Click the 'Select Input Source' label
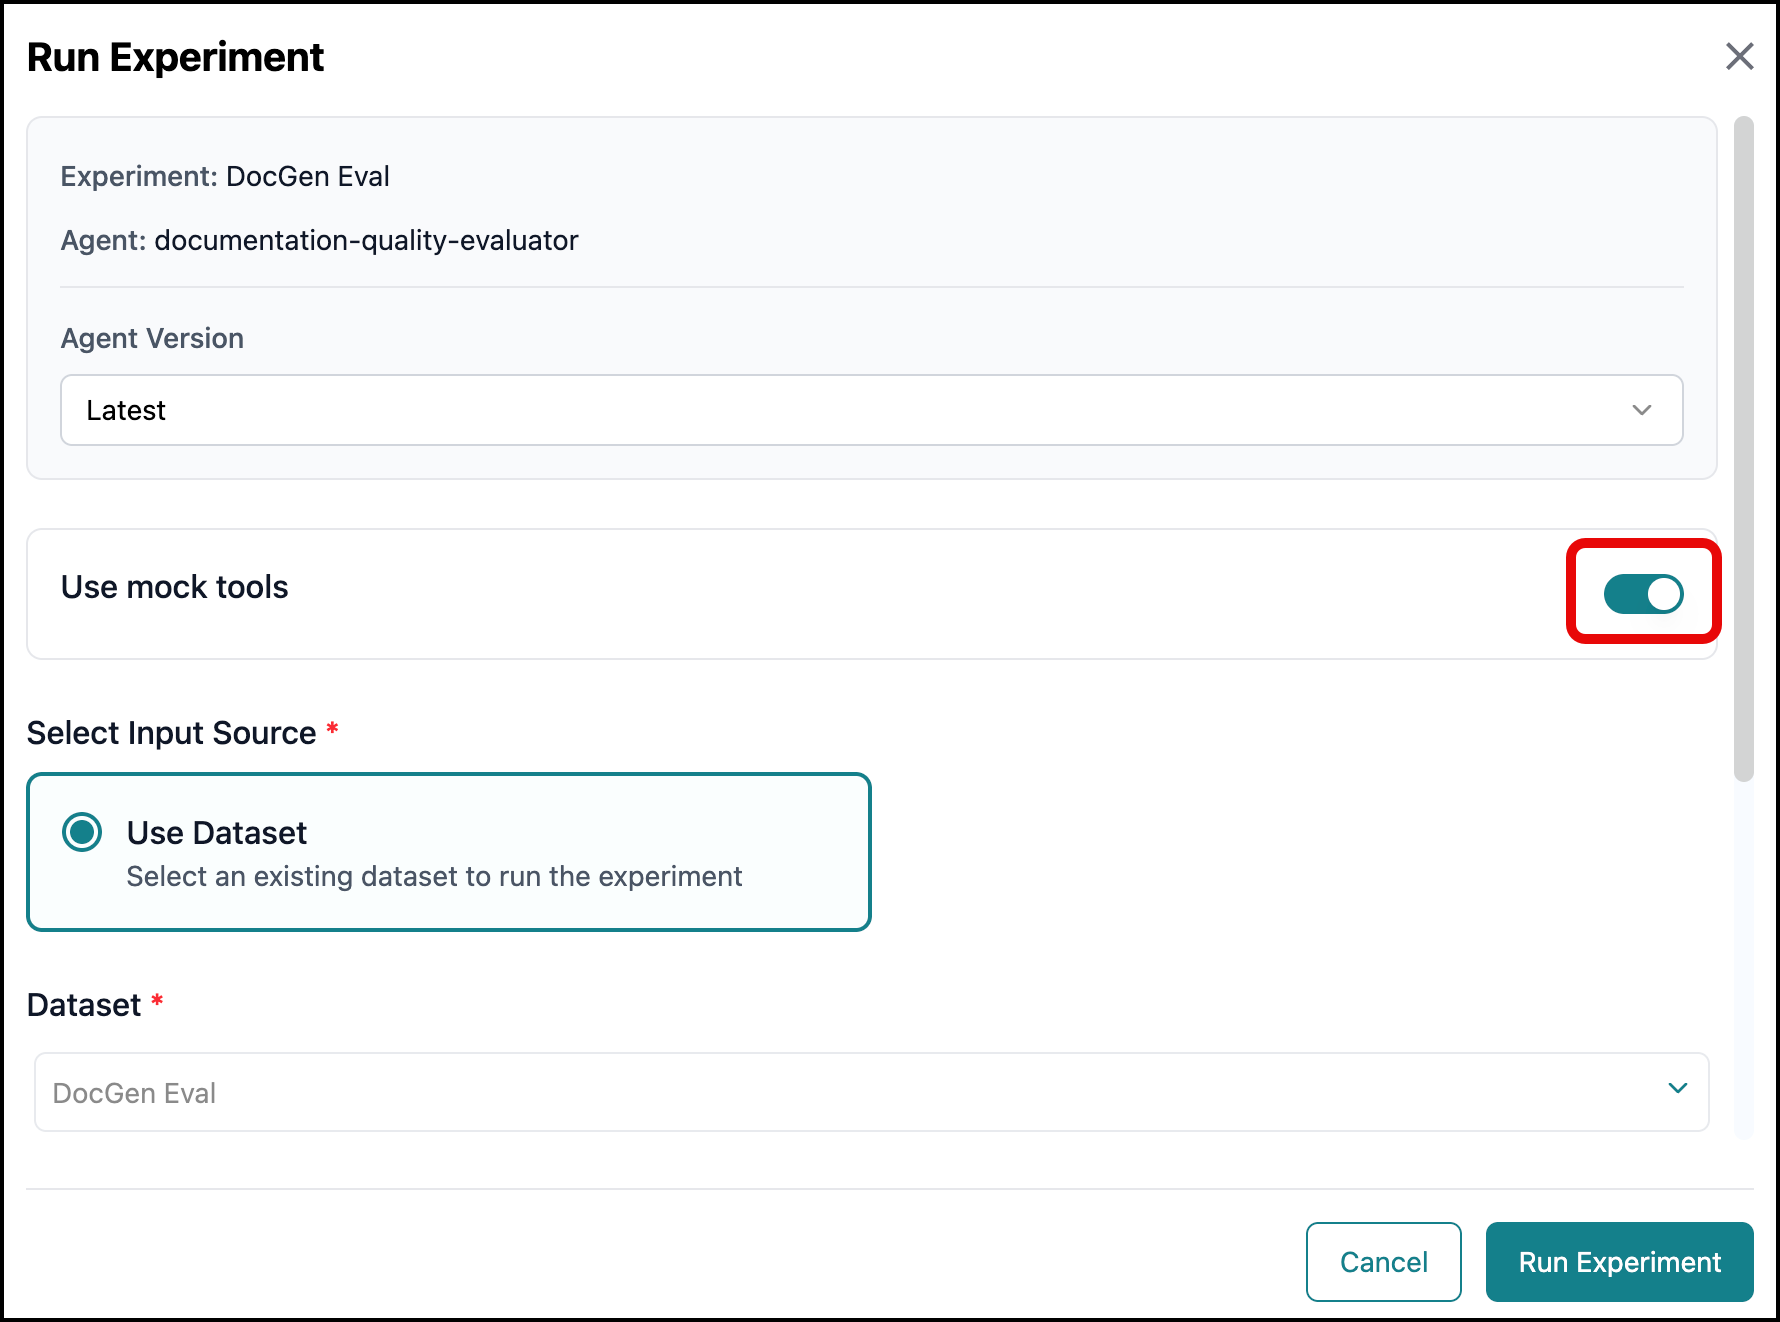Screen dimensions: 1780x1322 [x=171, y=733]
